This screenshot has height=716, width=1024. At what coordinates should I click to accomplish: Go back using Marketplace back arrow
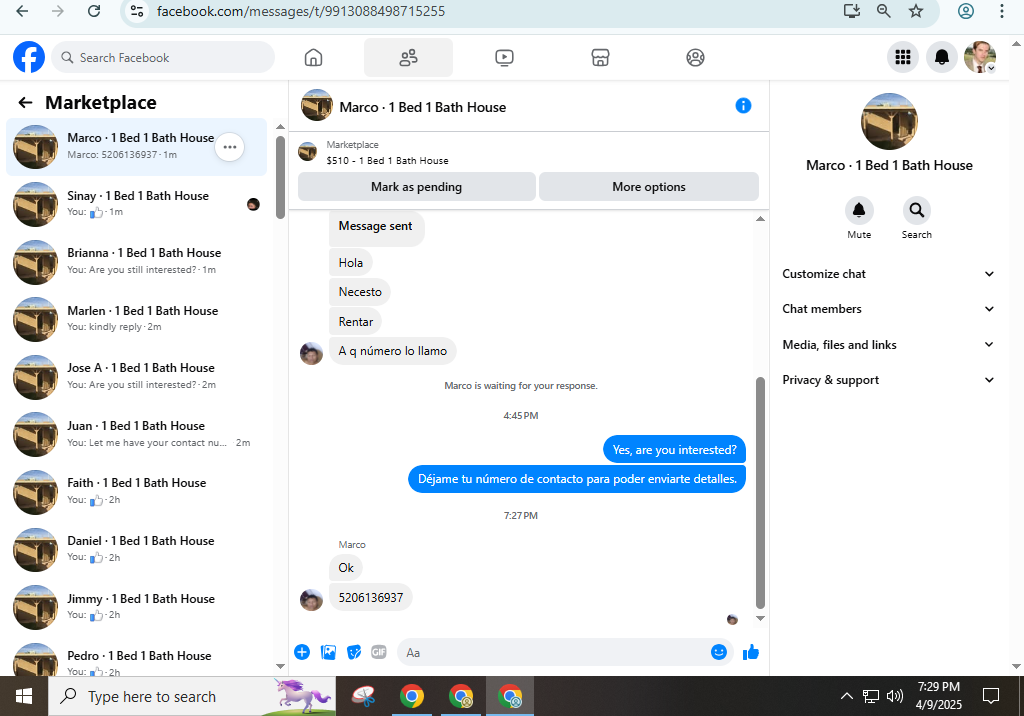(25, 103)
